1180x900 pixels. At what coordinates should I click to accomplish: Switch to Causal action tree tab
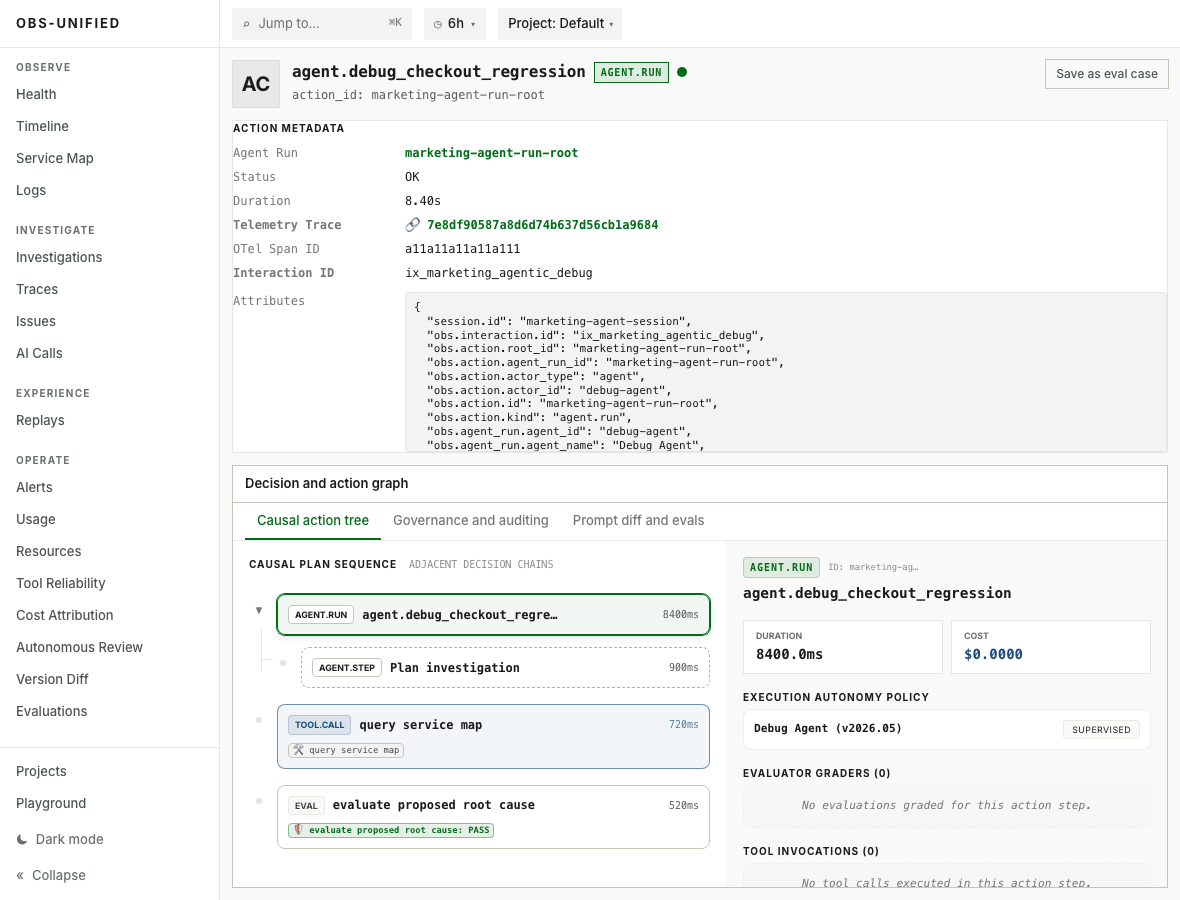[313, 521]
